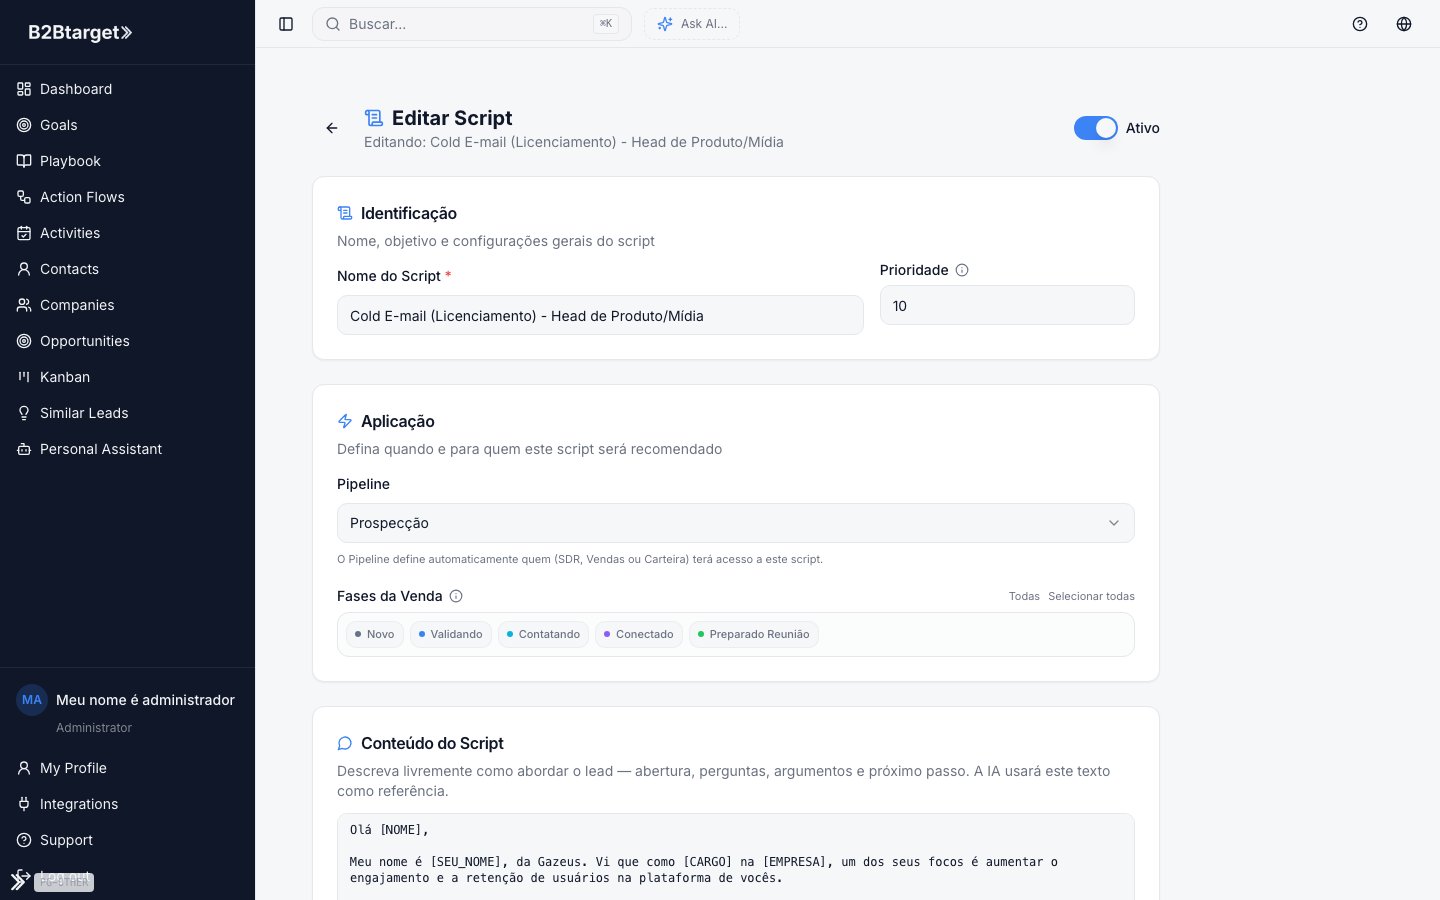Click the Kanban board icon
1440x900 pixels.
coord(24,377)
